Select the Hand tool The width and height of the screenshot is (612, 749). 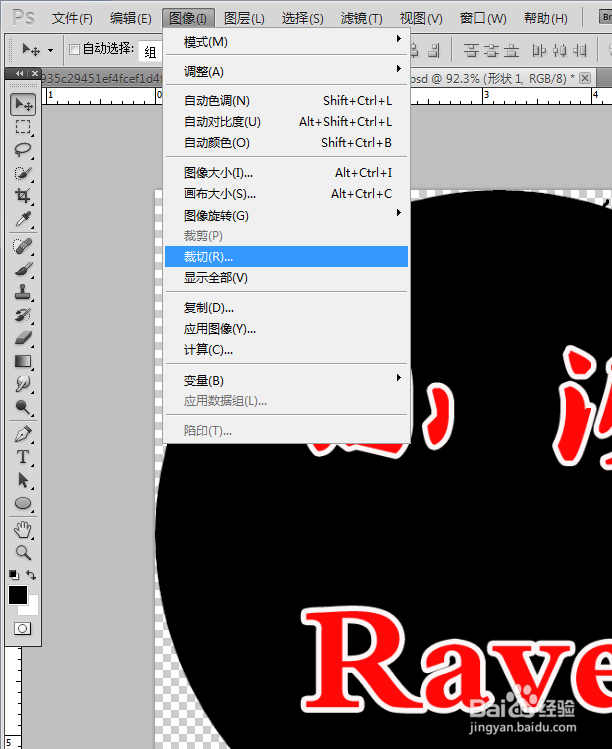click(23, 530)
